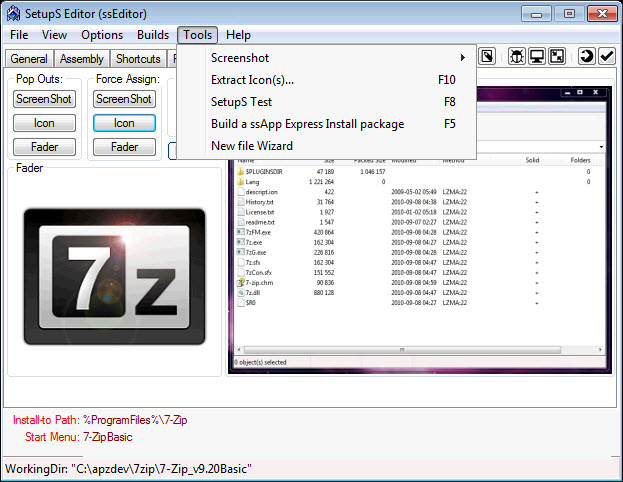Image resolution: width=623 pixels, height=482 pixels.
Task: Click Force Assign Icon button
Action: pyautogui.click(x=124, y=123)
